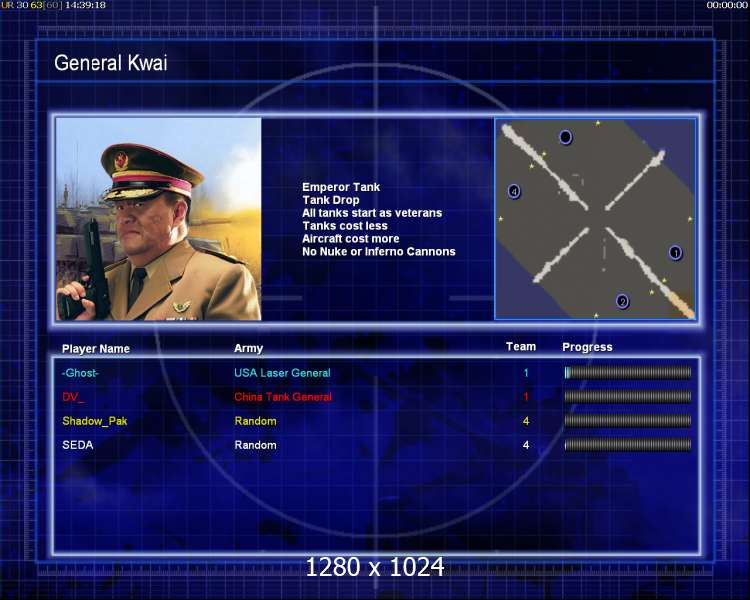Screen dimensions: 750x600
Task: Click the "General Kwai" title heading
Action: 110,63
